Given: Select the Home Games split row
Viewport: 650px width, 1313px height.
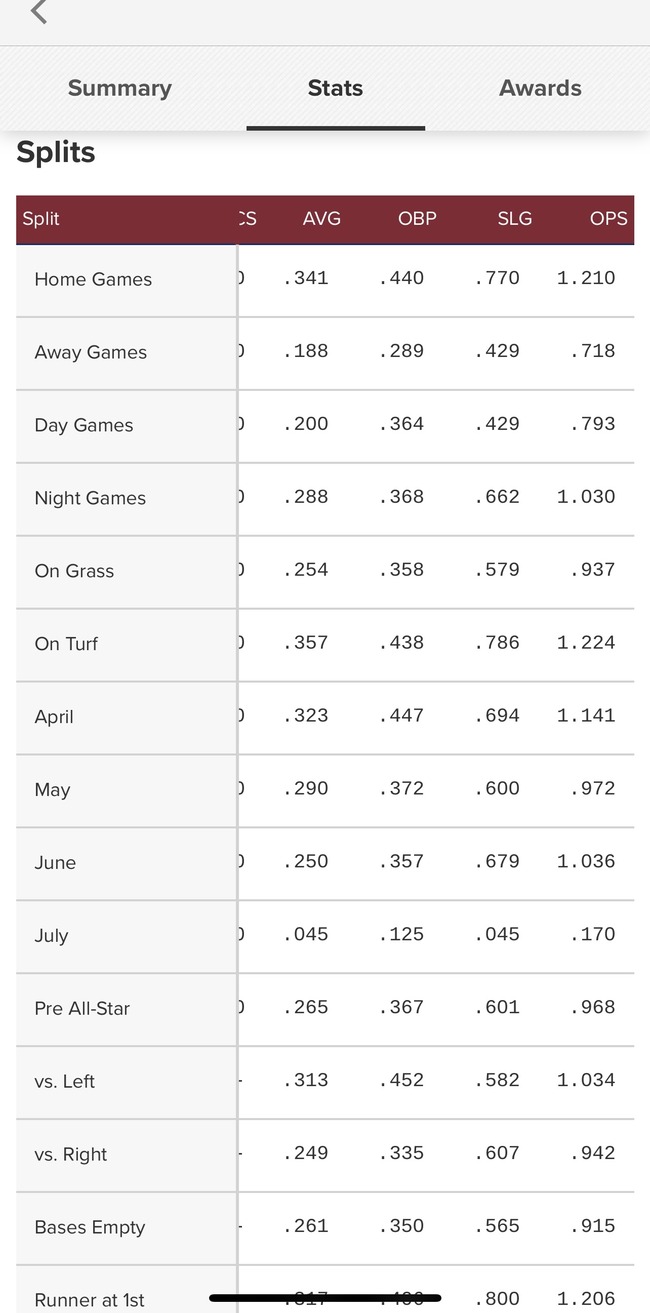Looking at the screenshot, I should (x=325, y=280).
